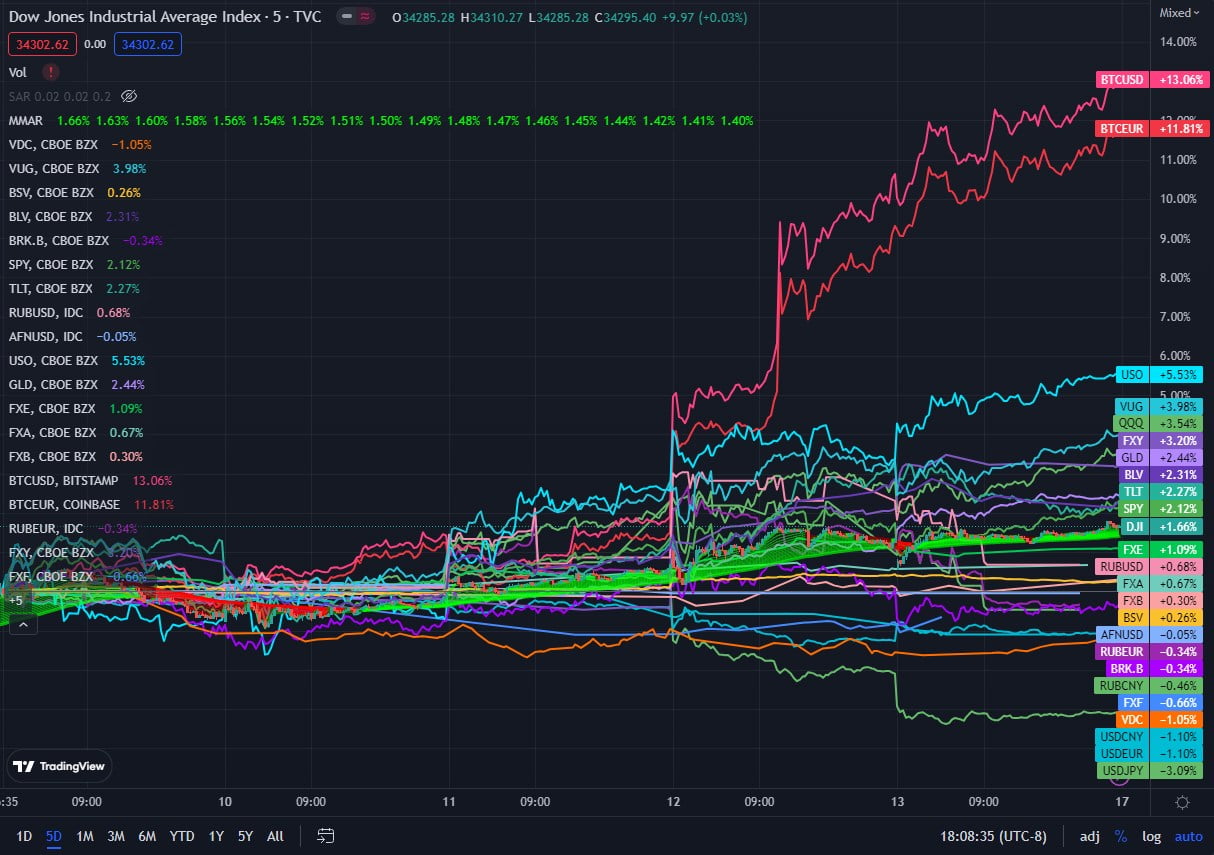Enable logarithmic scale via the log icon
The height and width of the screenshot is (855, 1214).
click(1151, 836)
